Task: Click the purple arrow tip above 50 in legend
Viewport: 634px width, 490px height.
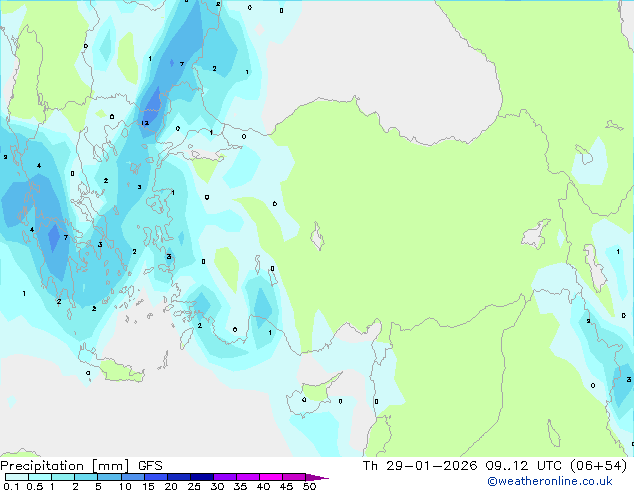Action: click(x=317, y=477)
